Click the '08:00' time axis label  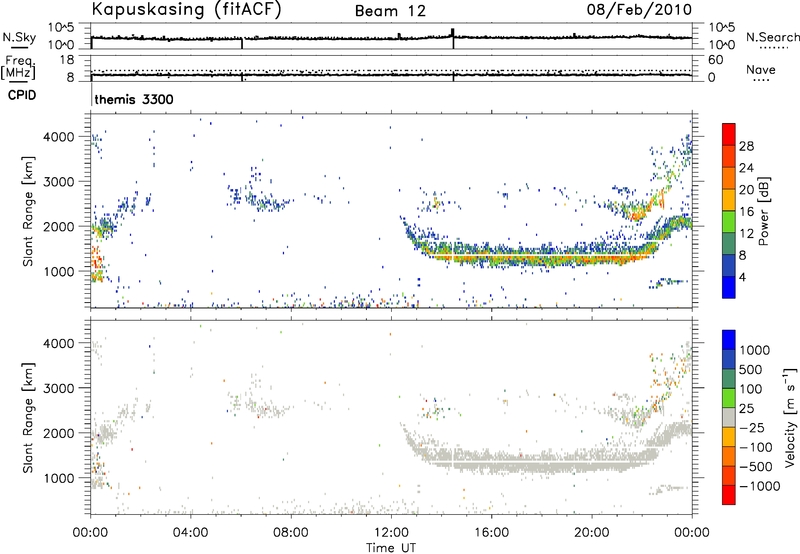pyautogui.click(x=291, y=533)
